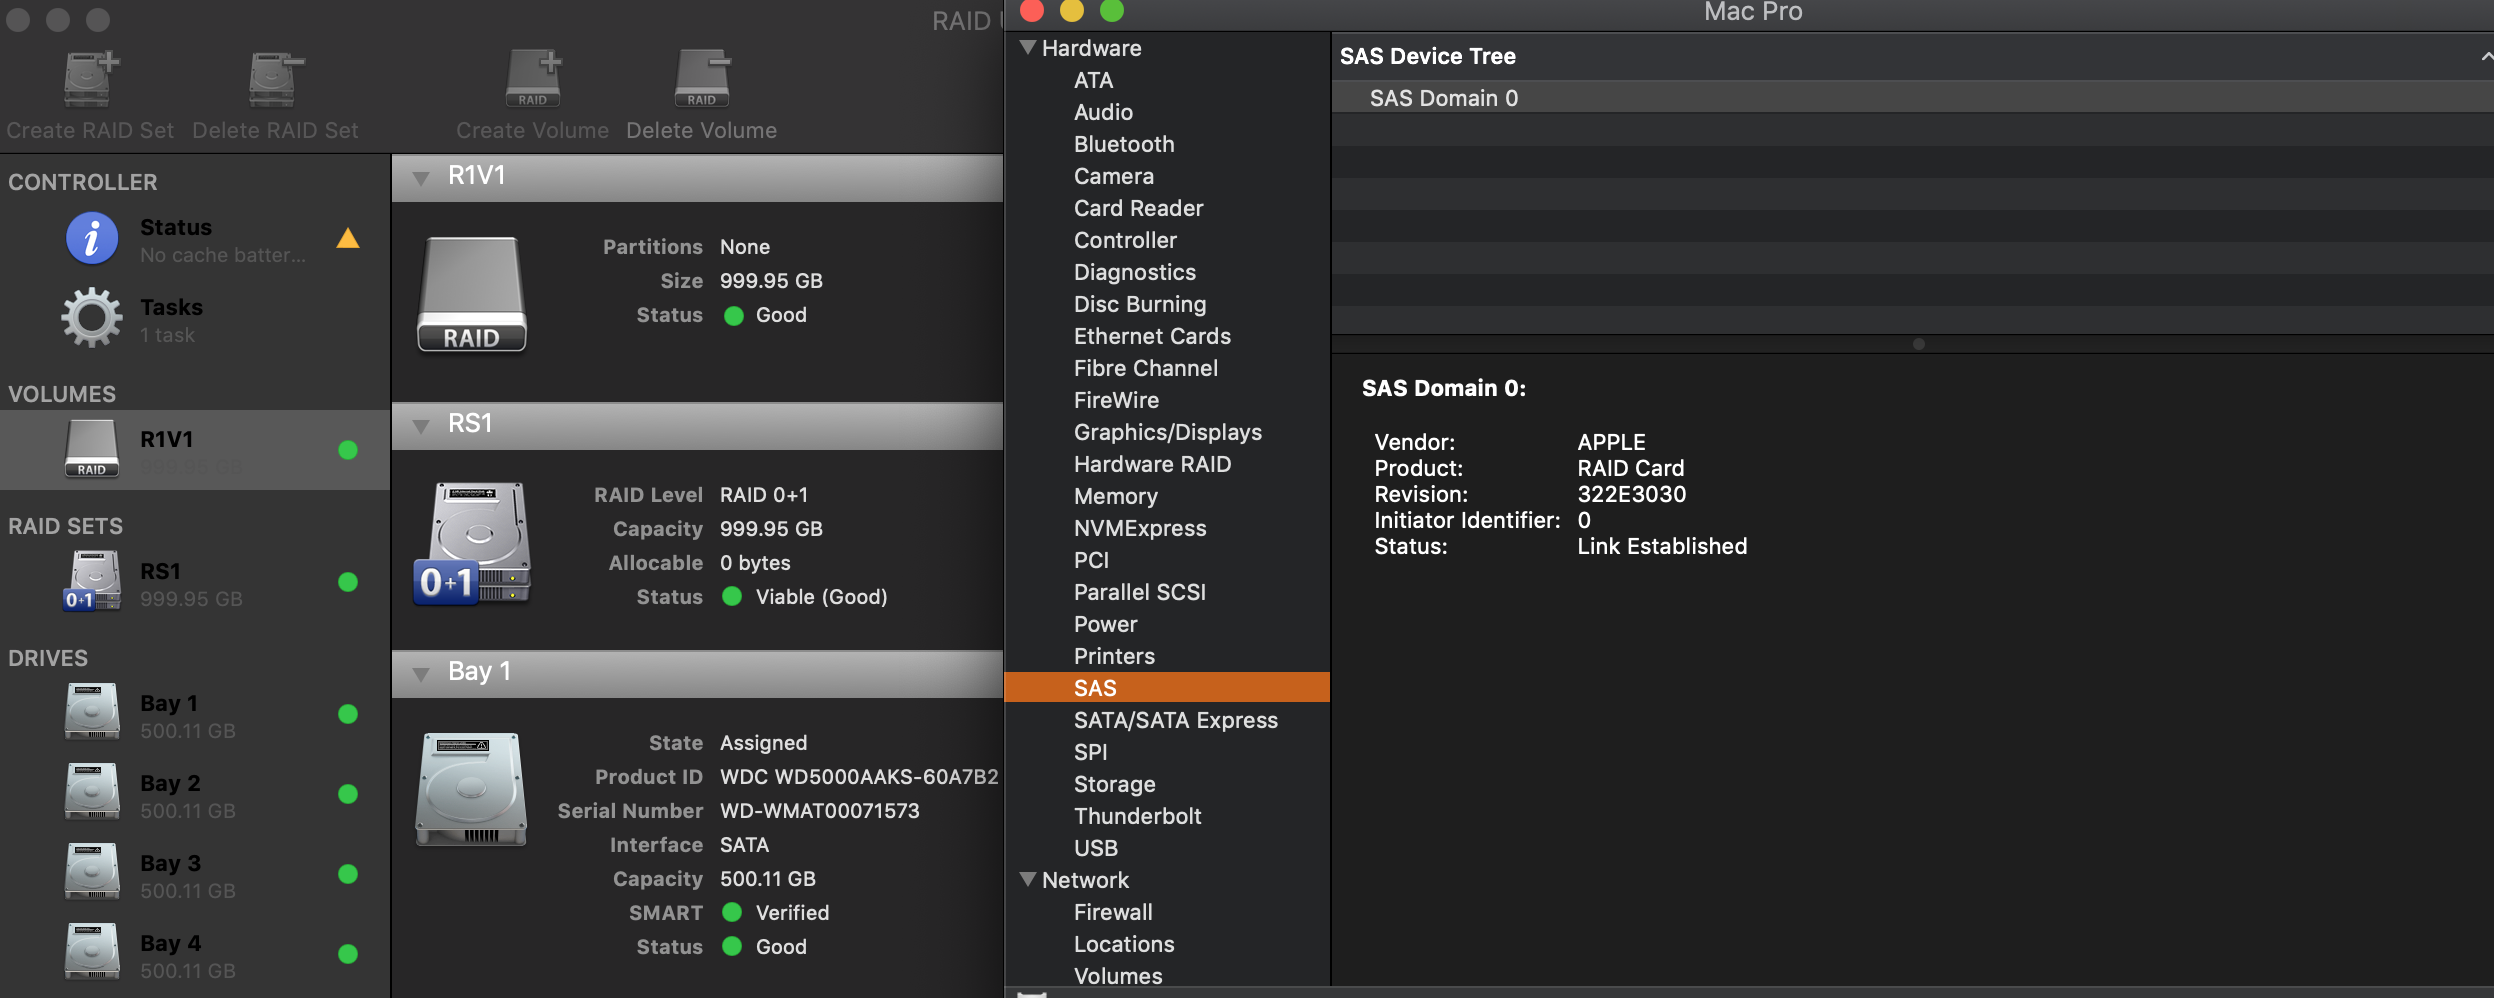The width and height of the screenshot is (2494, 998).
Task: Click the large RAID volume icon in R1V1 panel
Action: [x=471, y=295]
